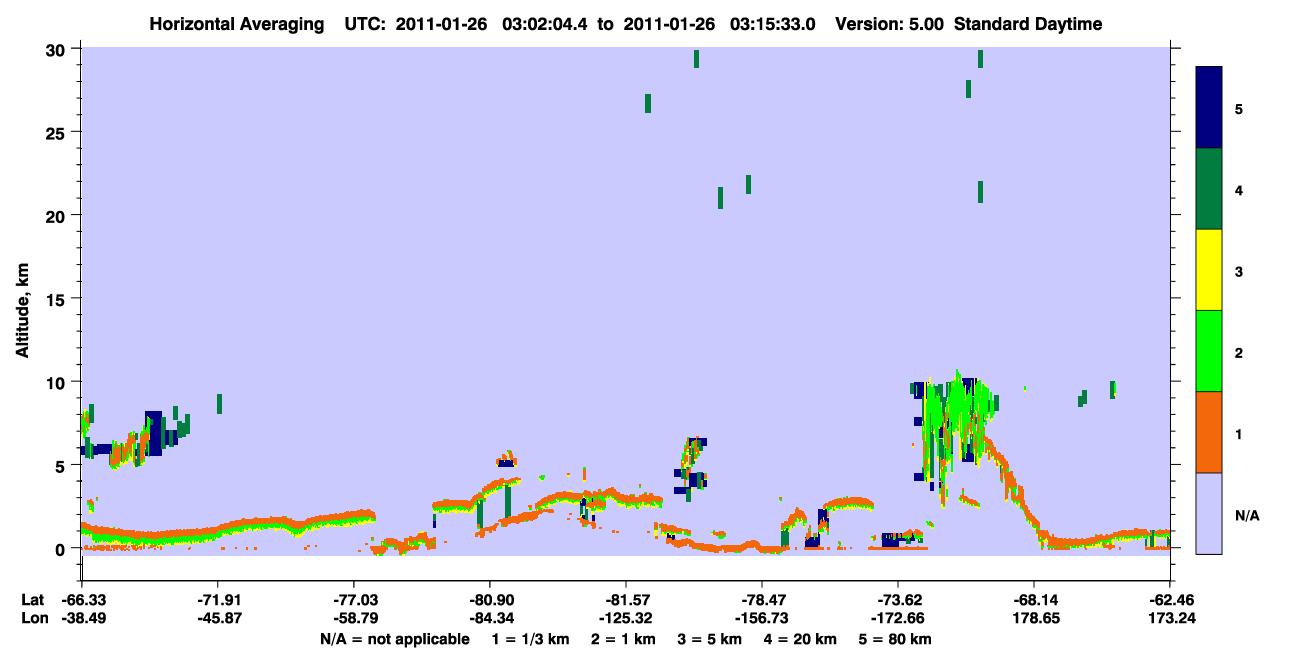1300x667 pixels.
Task: Click latitude value -68.14
Action: (1034, 600)
